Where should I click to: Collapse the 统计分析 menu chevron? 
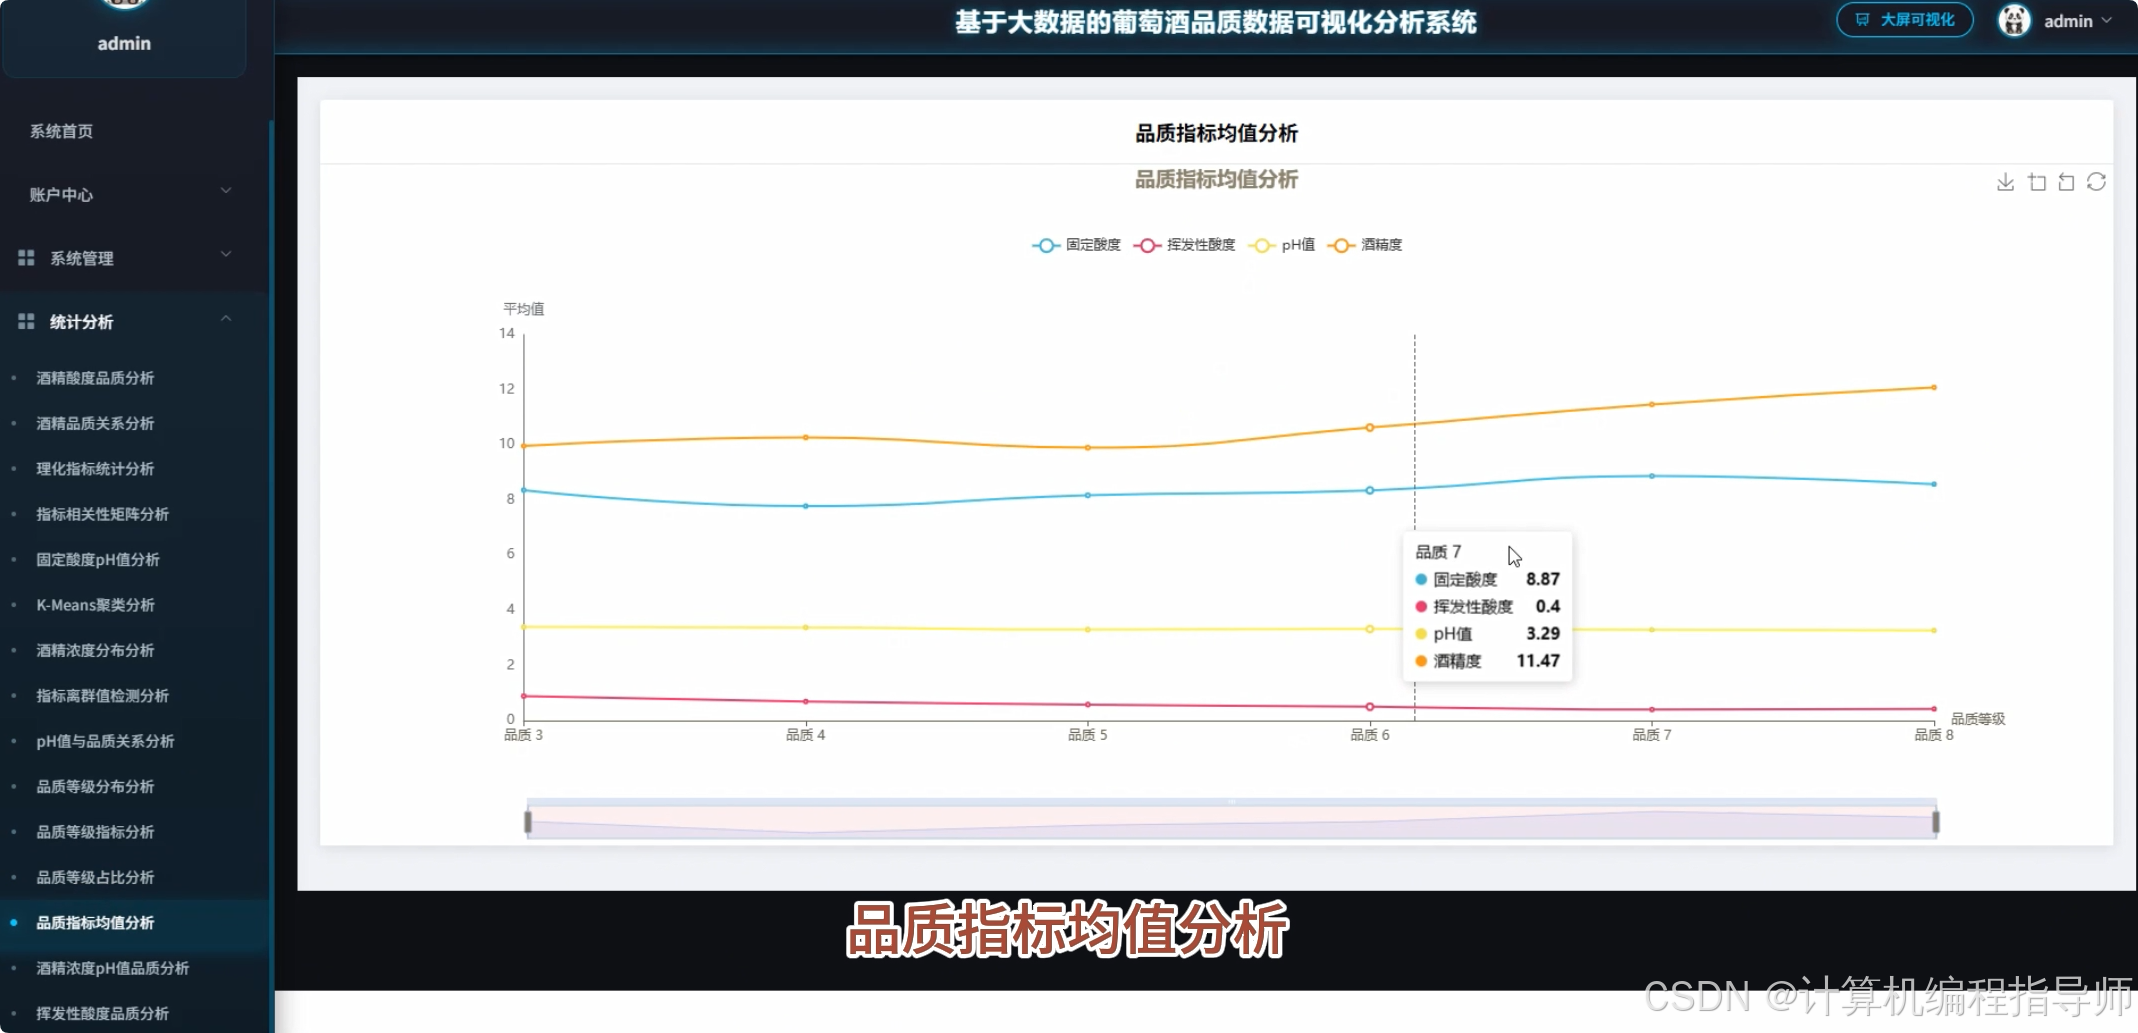click(226, 318)
